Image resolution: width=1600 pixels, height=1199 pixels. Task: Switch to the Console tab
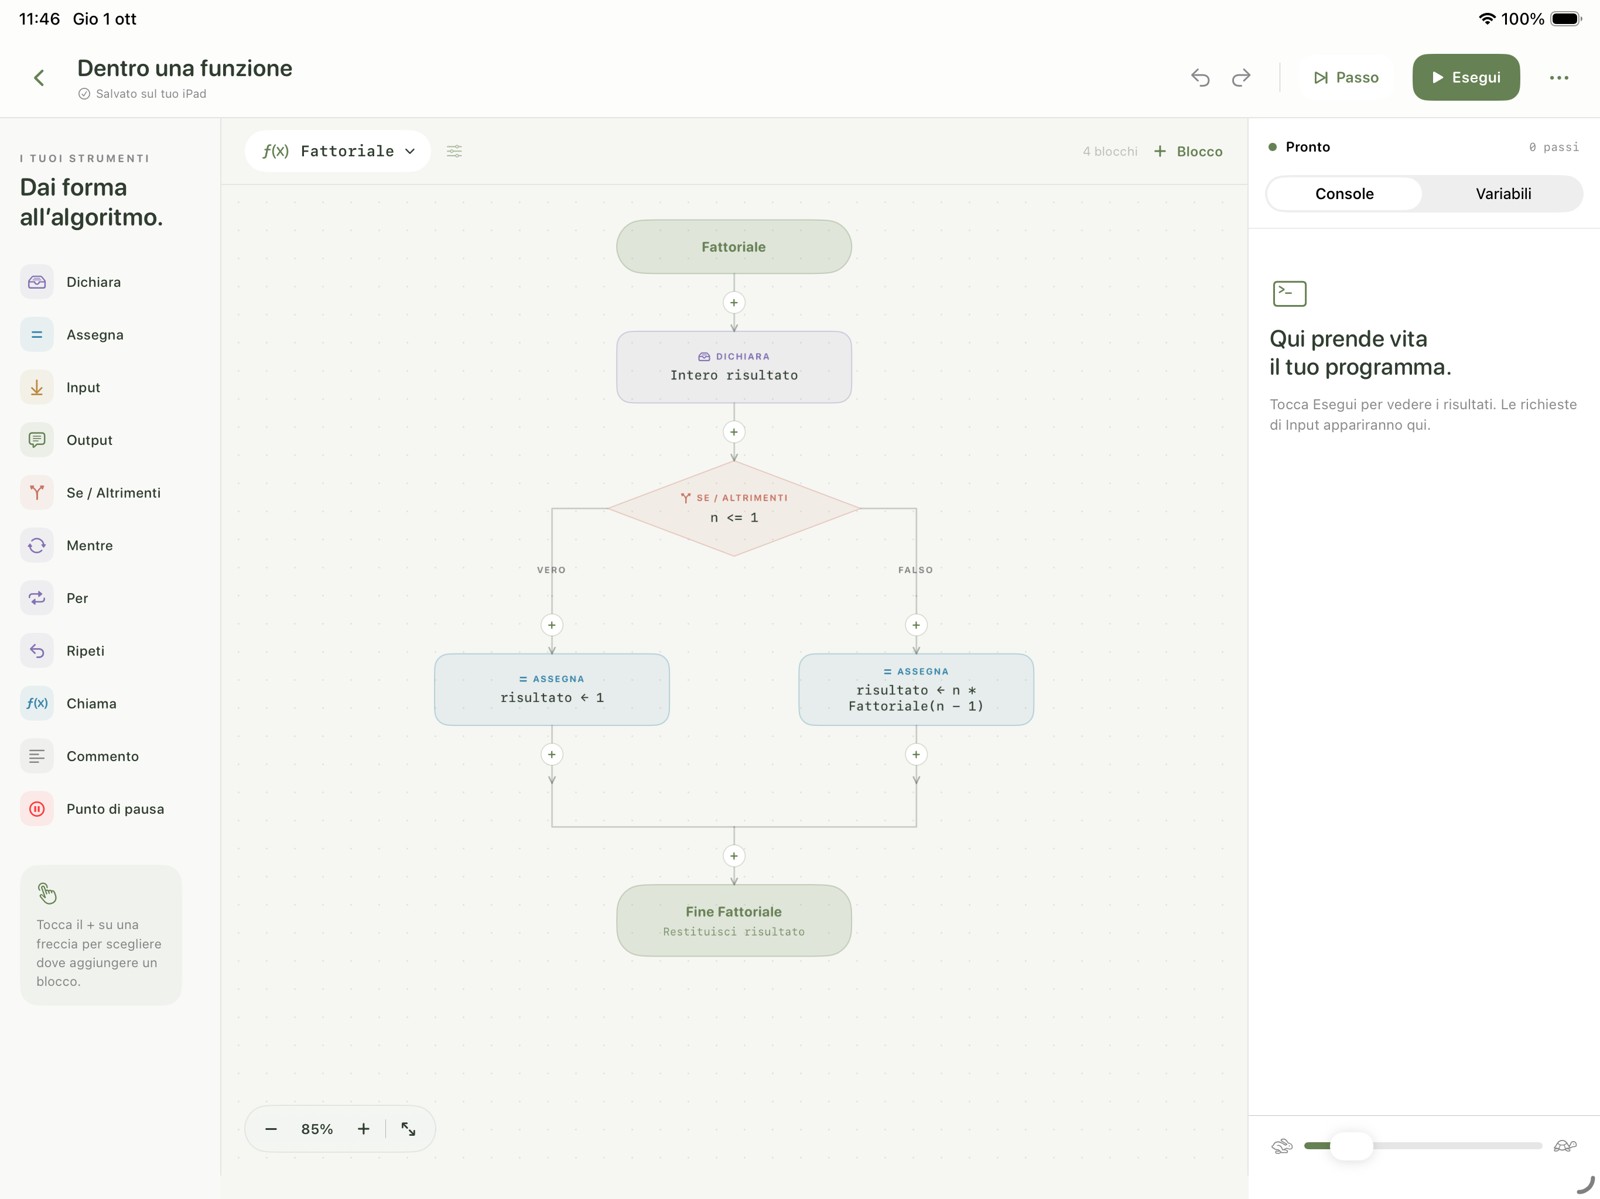[1344, 194]
